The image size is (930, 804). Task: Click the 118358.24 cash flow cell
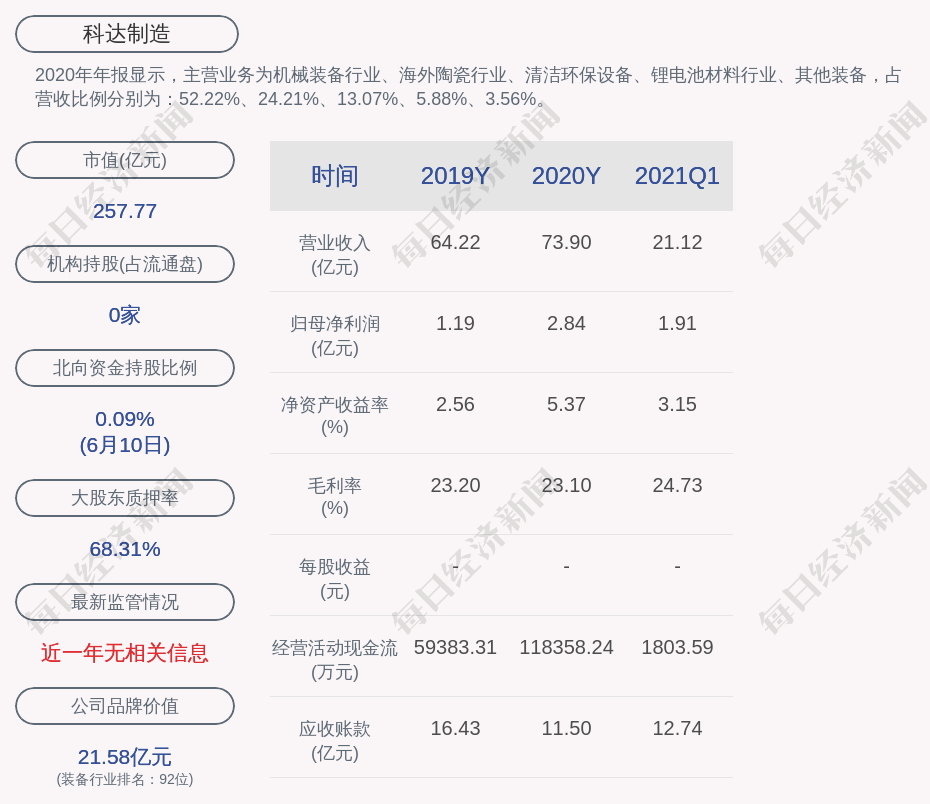coord(566,647)
